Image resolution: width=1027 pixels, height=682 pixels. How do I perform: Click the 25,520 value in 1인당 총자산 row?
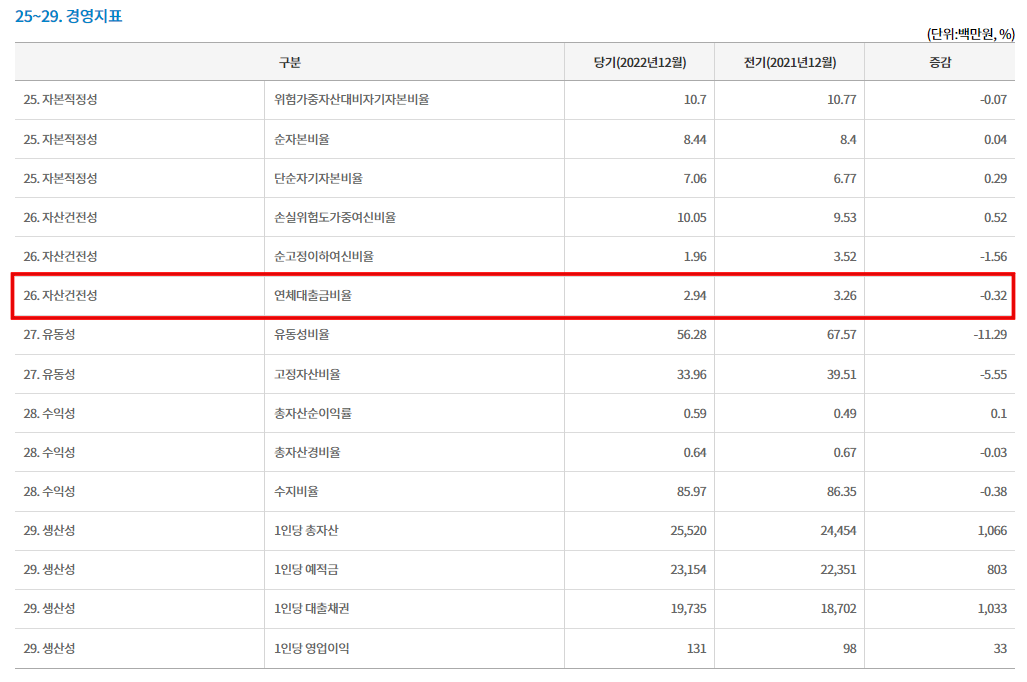(x=688, y=531)
